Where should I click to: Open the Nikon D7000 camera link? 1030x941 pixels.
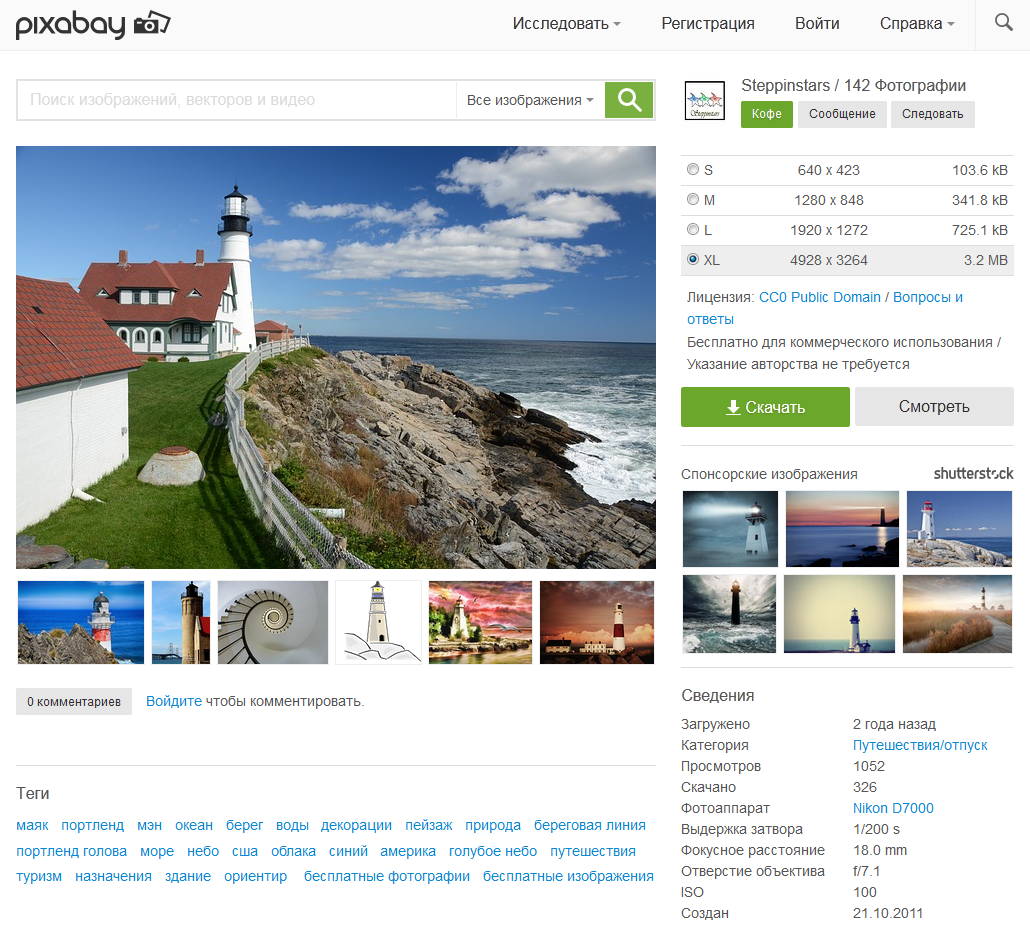coord(893,808)
